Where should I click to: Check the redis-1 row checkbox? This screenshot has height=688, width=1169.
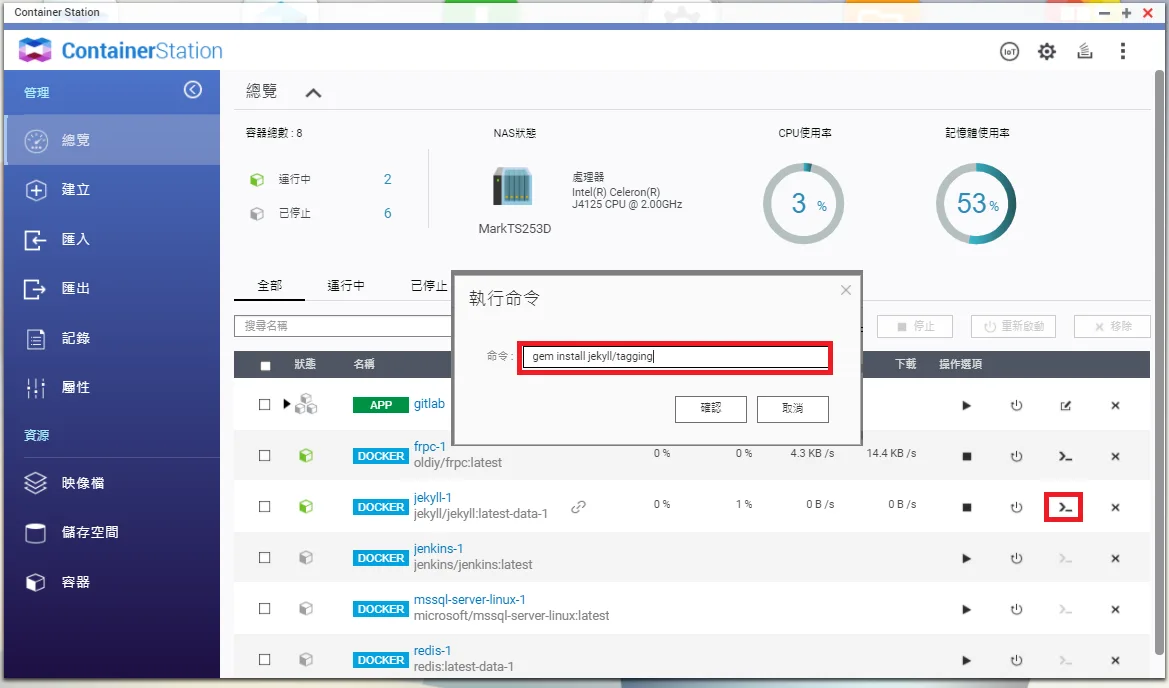(x=265, y=660)
